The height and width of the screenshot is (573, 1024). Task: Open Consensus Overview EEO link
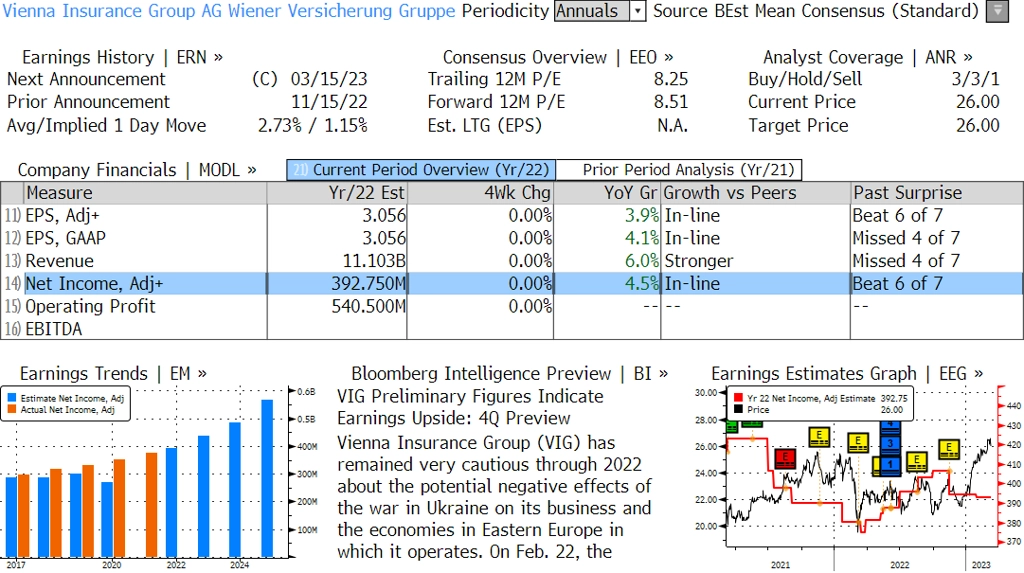point(558,57)
